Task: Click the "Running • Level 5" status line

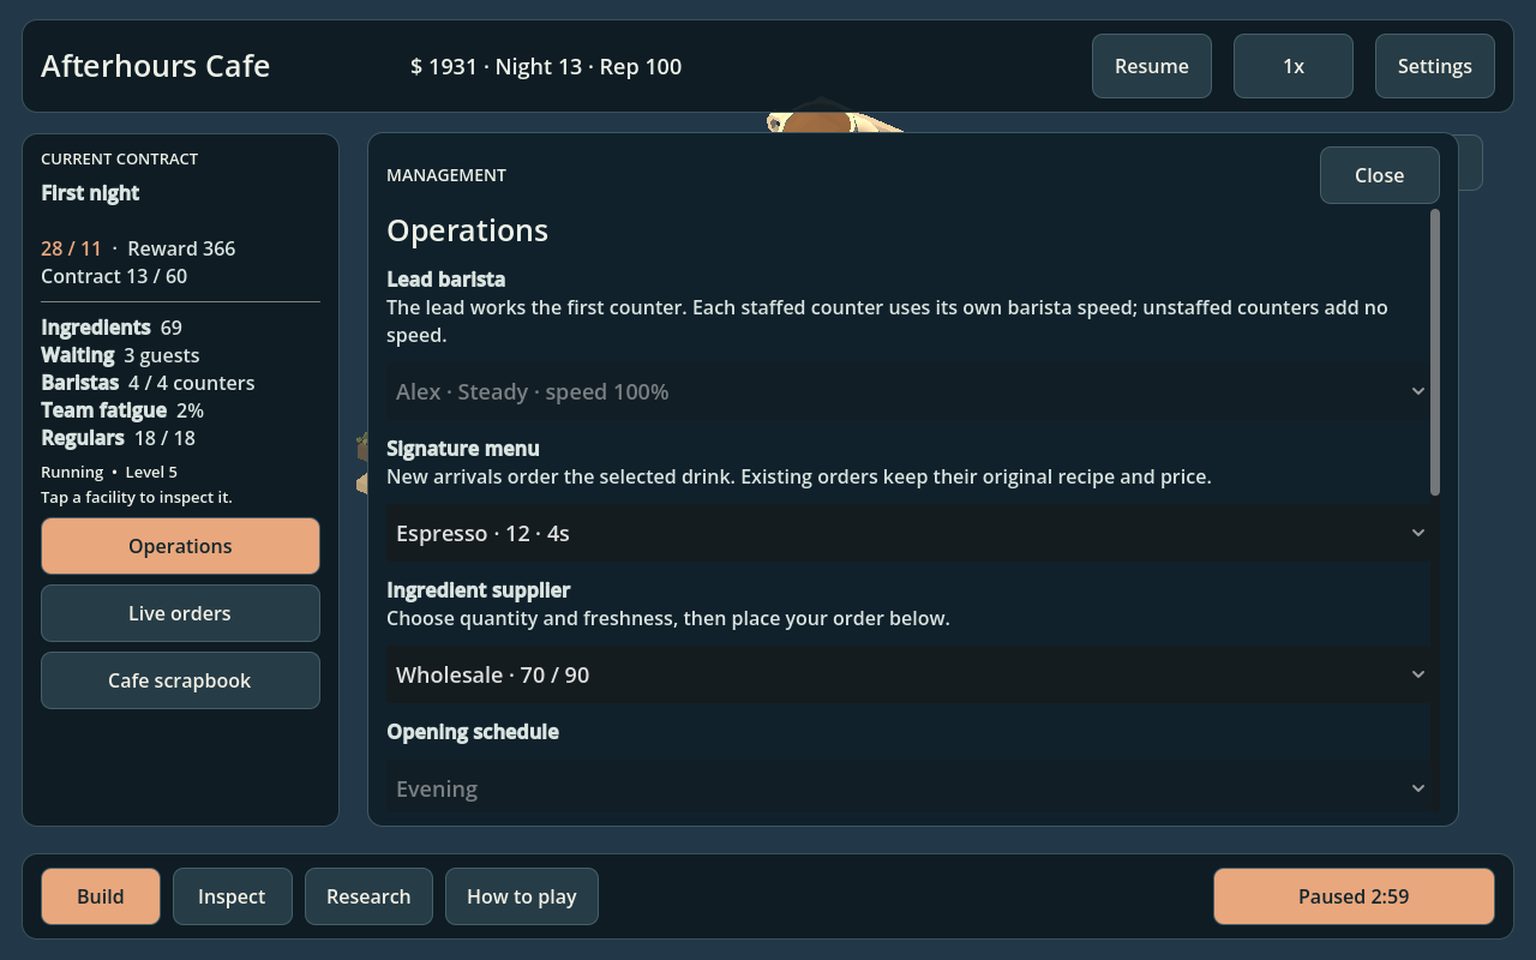Action: [x=109, y=472]
